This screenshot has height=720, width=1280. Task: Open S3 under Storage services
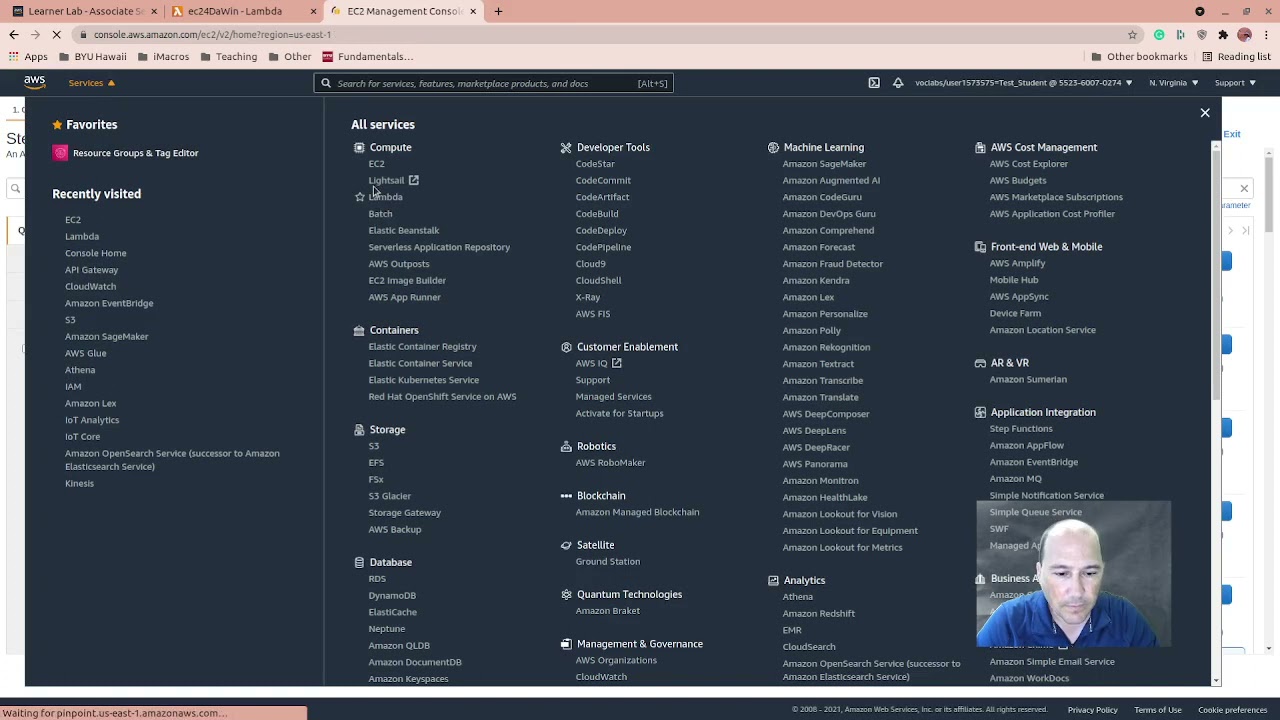click(374, 446)
